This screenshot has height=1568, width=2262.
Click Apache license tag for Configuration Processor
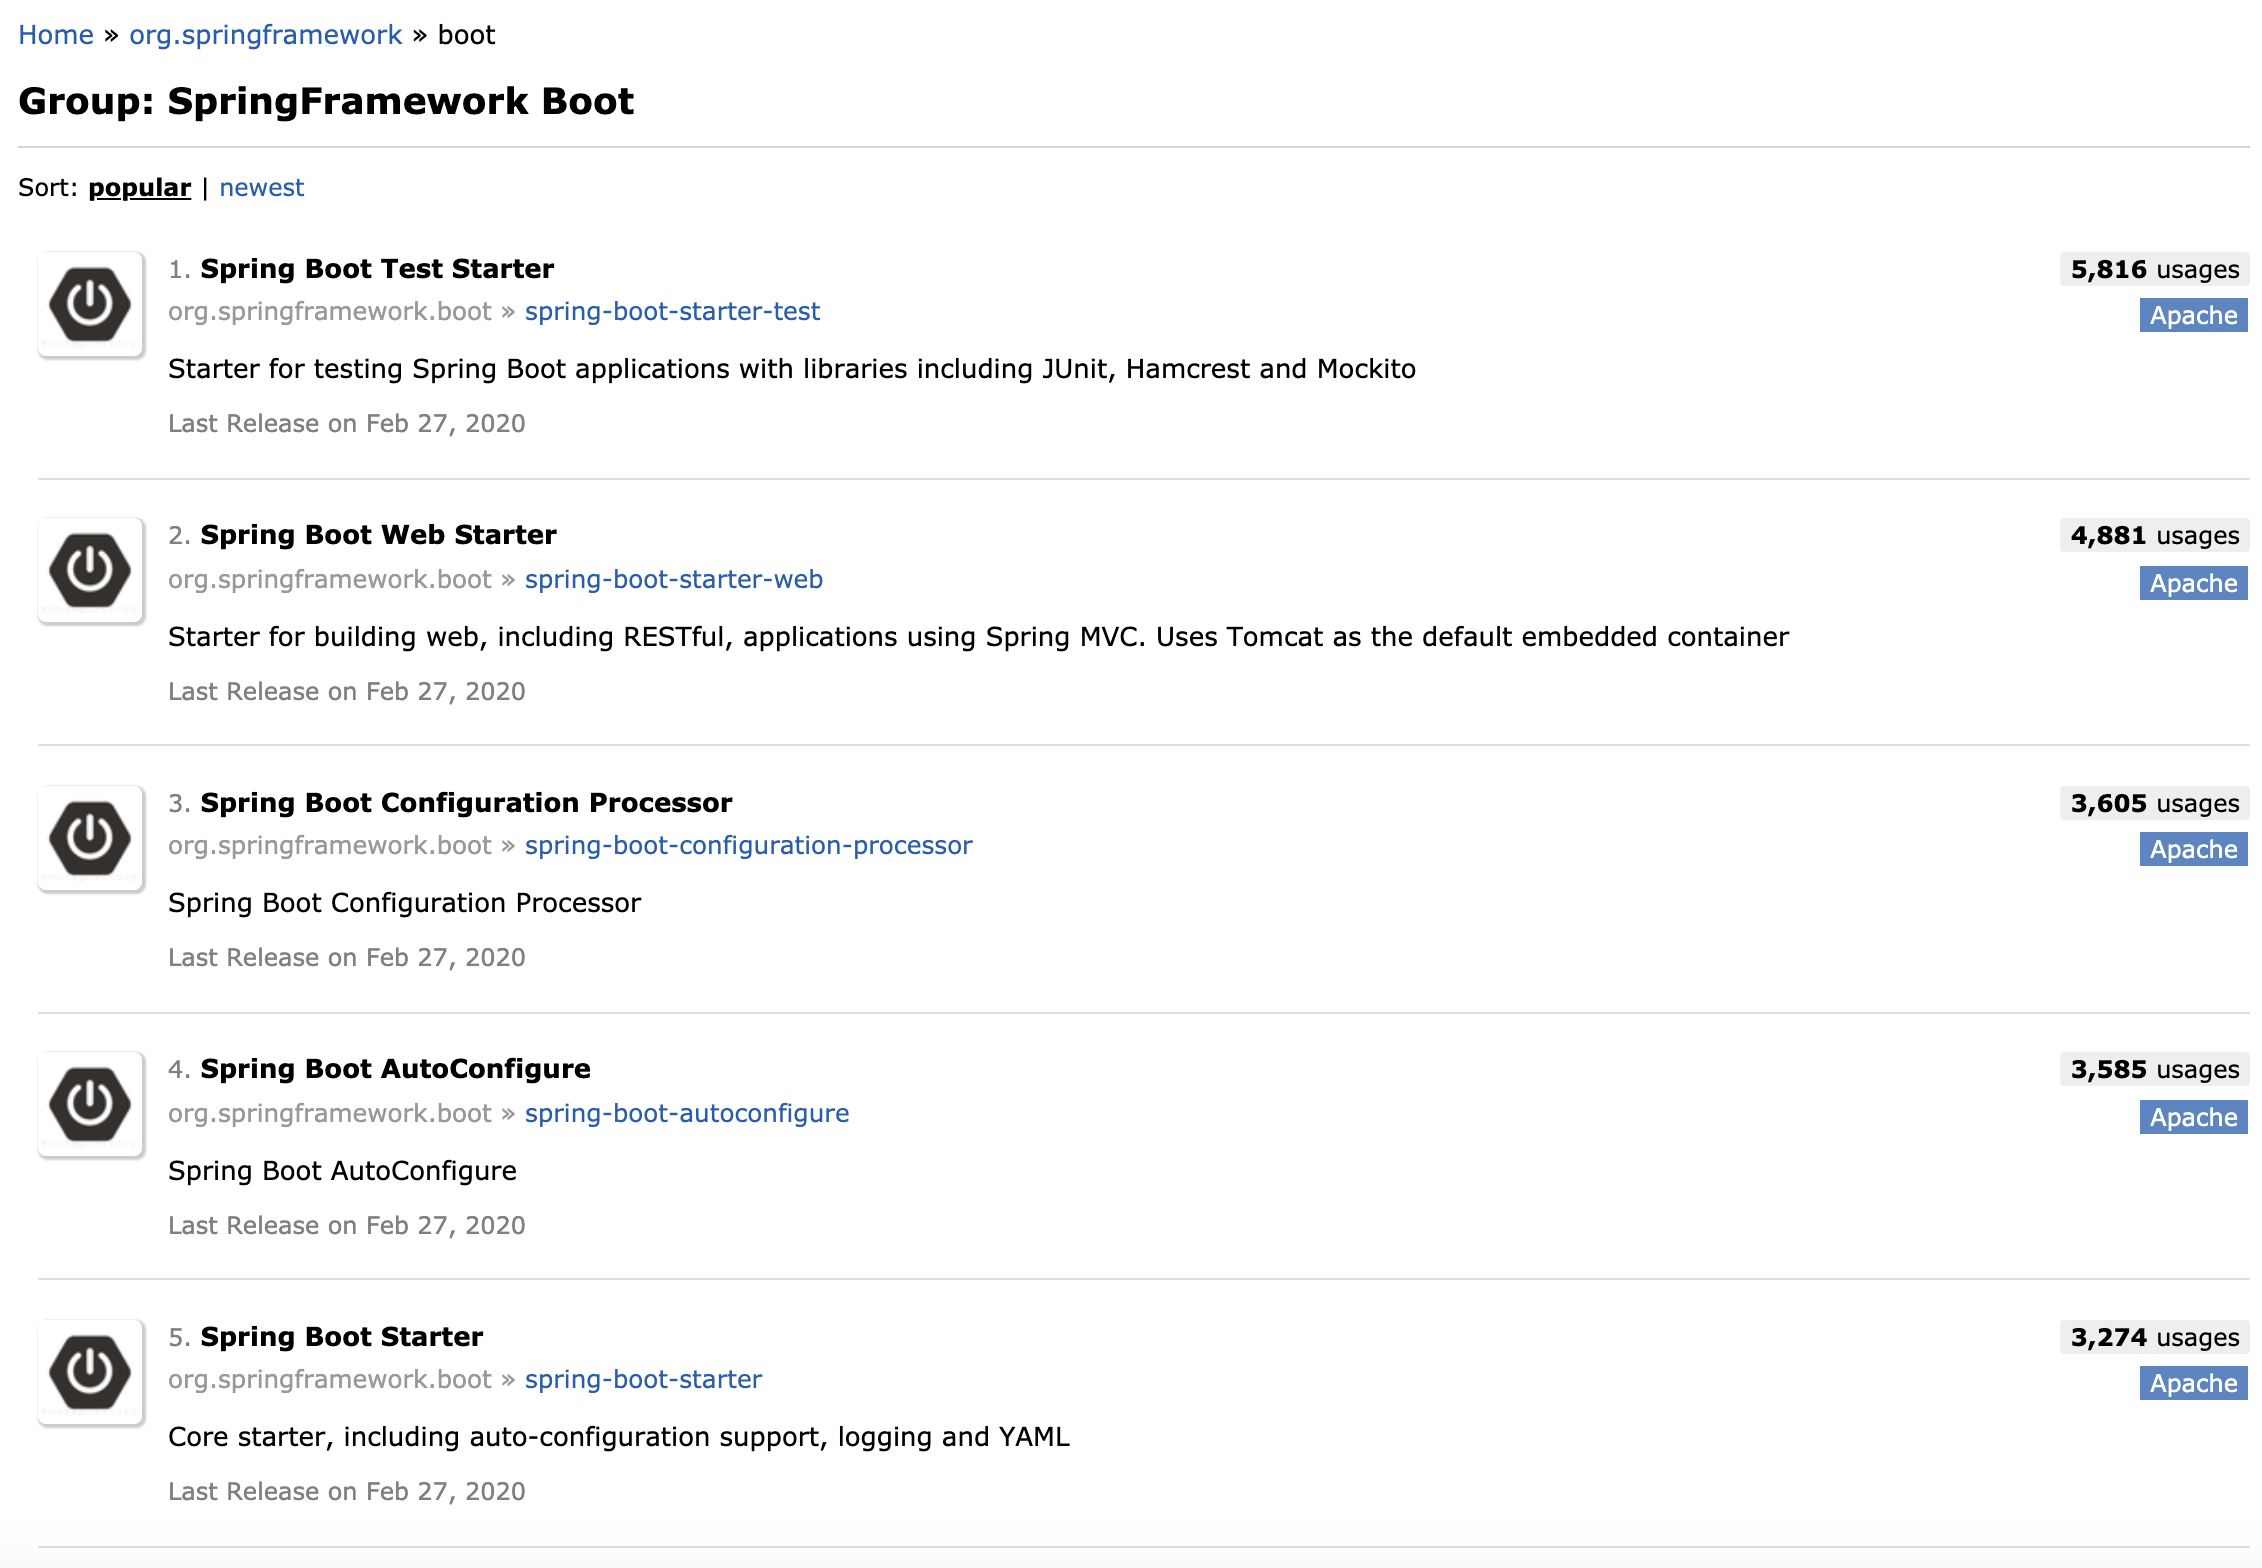pos(2193,850)
